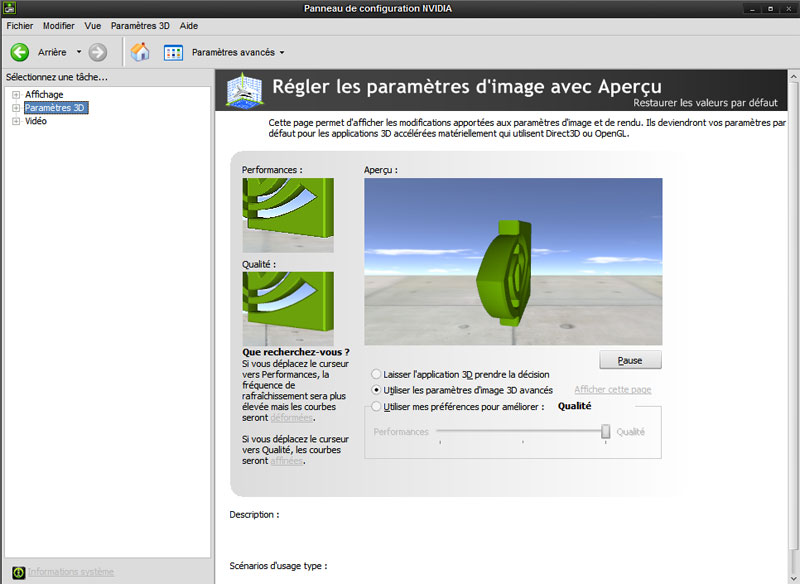Viewport: 800px width, 584px height.
Task: Select Affichage in the task tree
Action: pyautogui.click(x=44, y=94)
